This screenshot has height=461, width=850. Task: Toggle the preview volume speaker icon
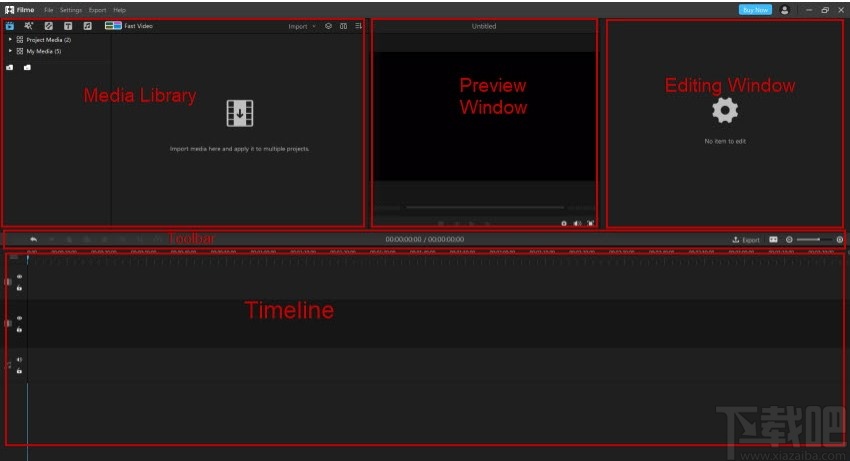[x=577, y=223]
